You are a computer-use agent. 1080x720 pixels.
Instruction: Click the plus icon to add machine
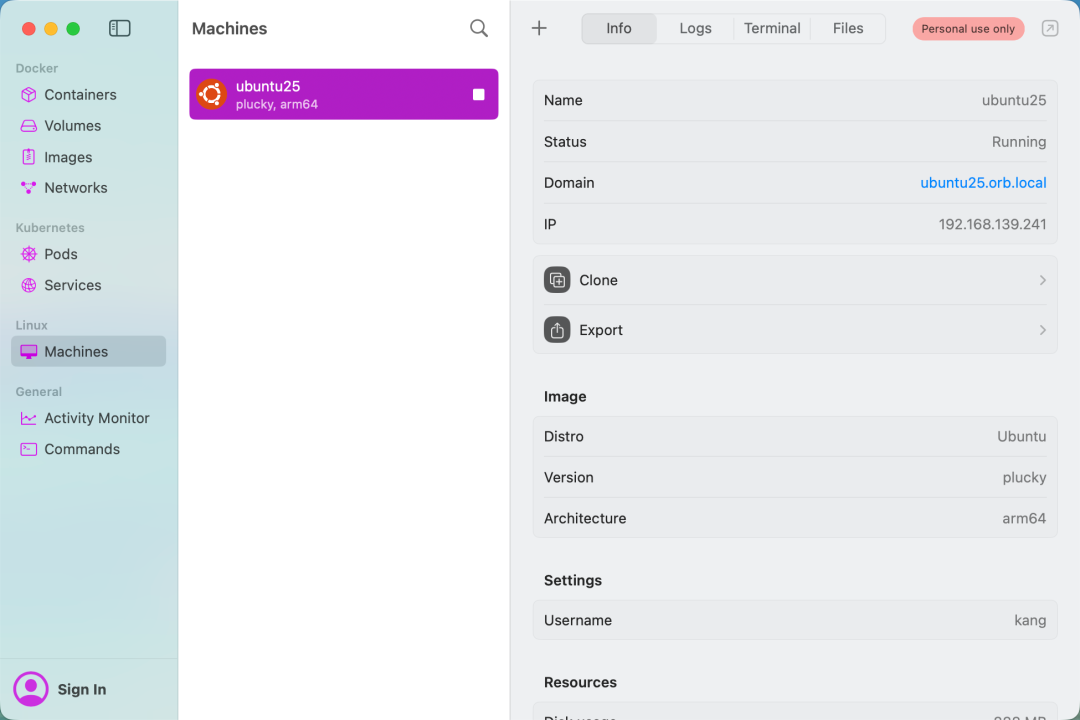tap(539, 28)
